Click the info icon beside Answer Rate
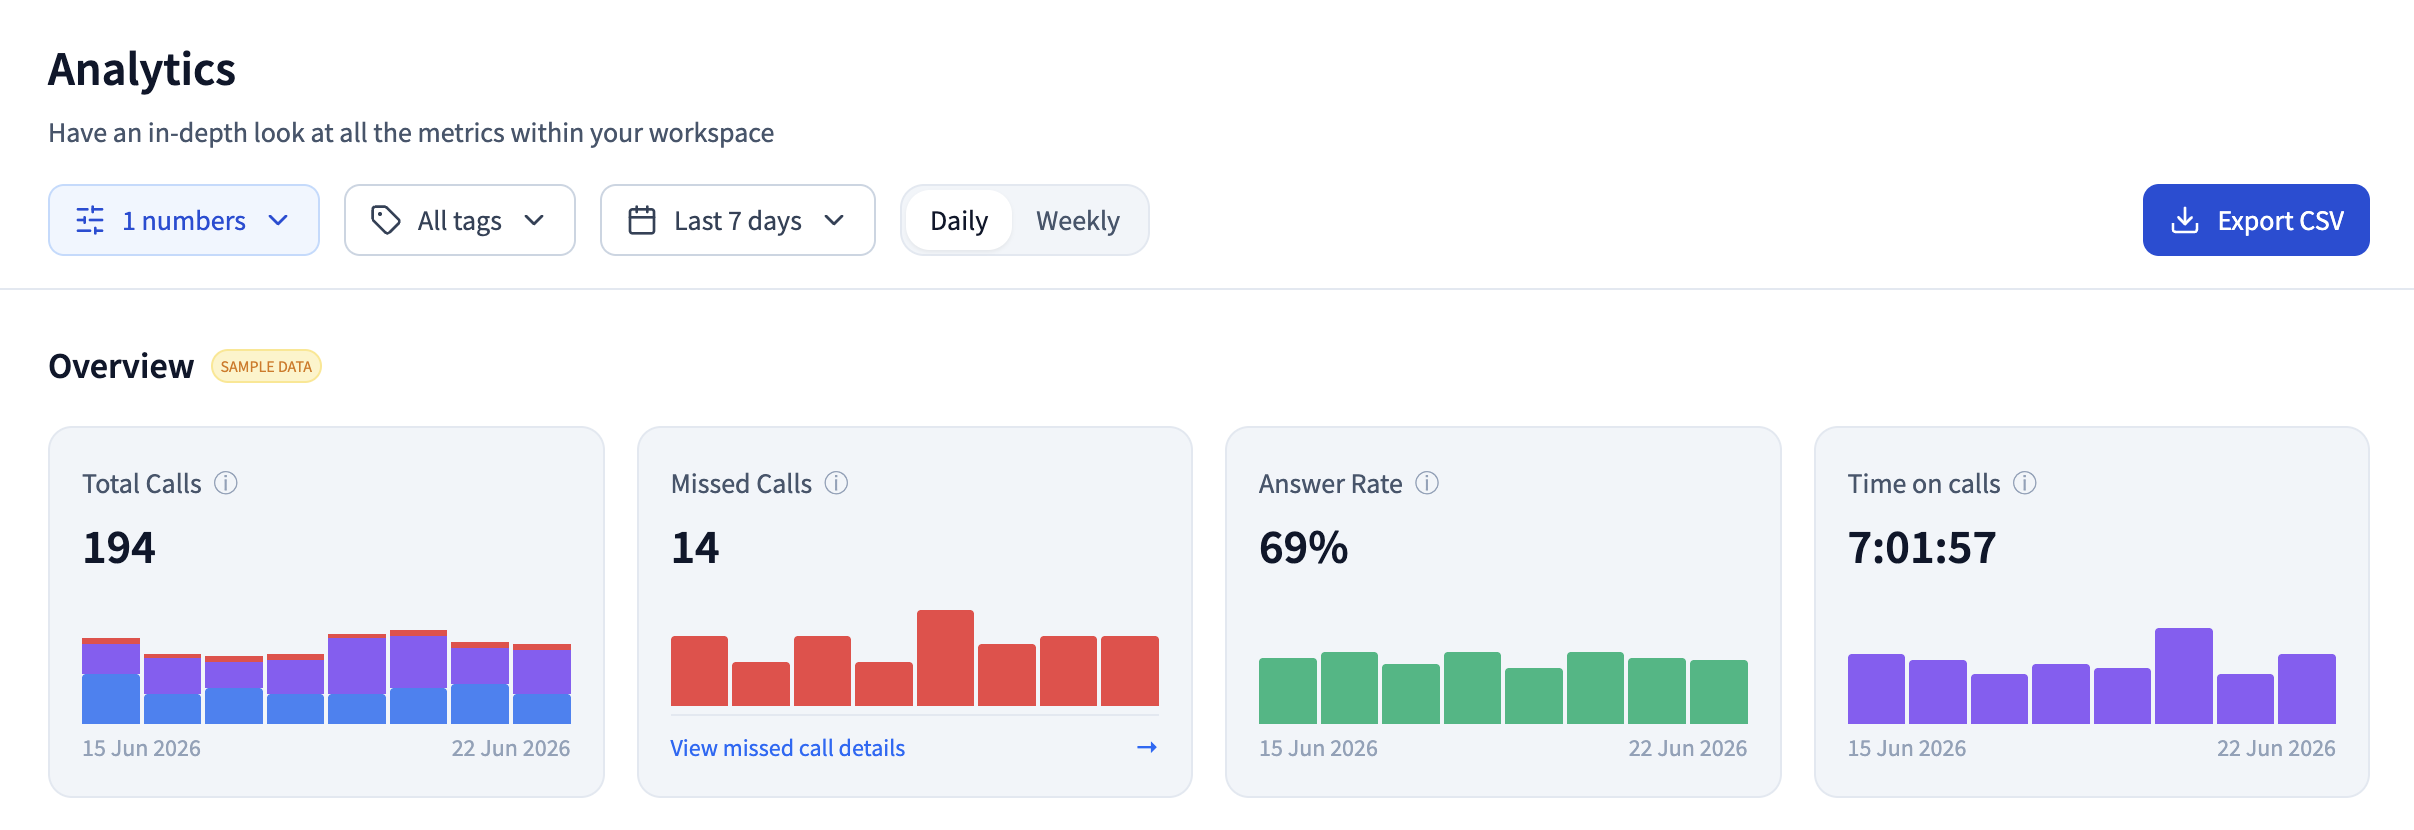 pyautogui.click(x=1427, y=483)
